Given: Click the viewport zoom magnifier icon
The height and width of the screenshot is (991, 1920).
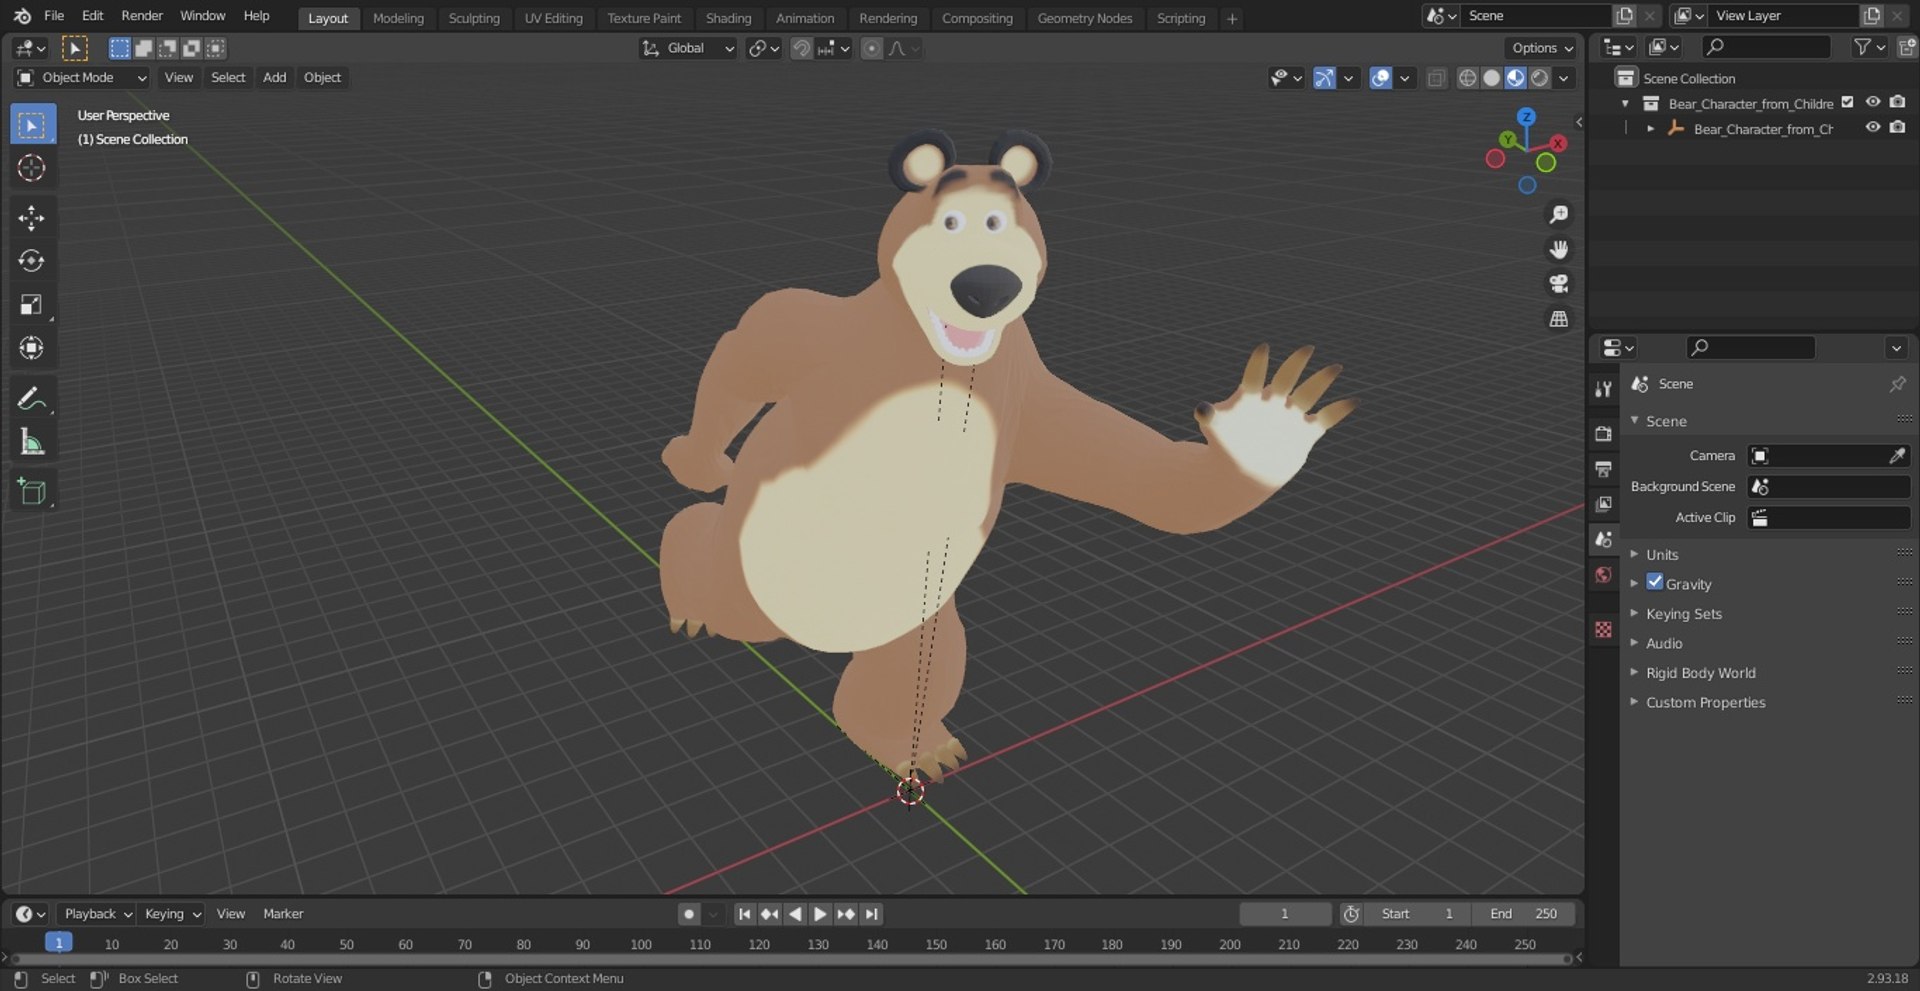Looking at the screenshot, I should click(1559, 215).
